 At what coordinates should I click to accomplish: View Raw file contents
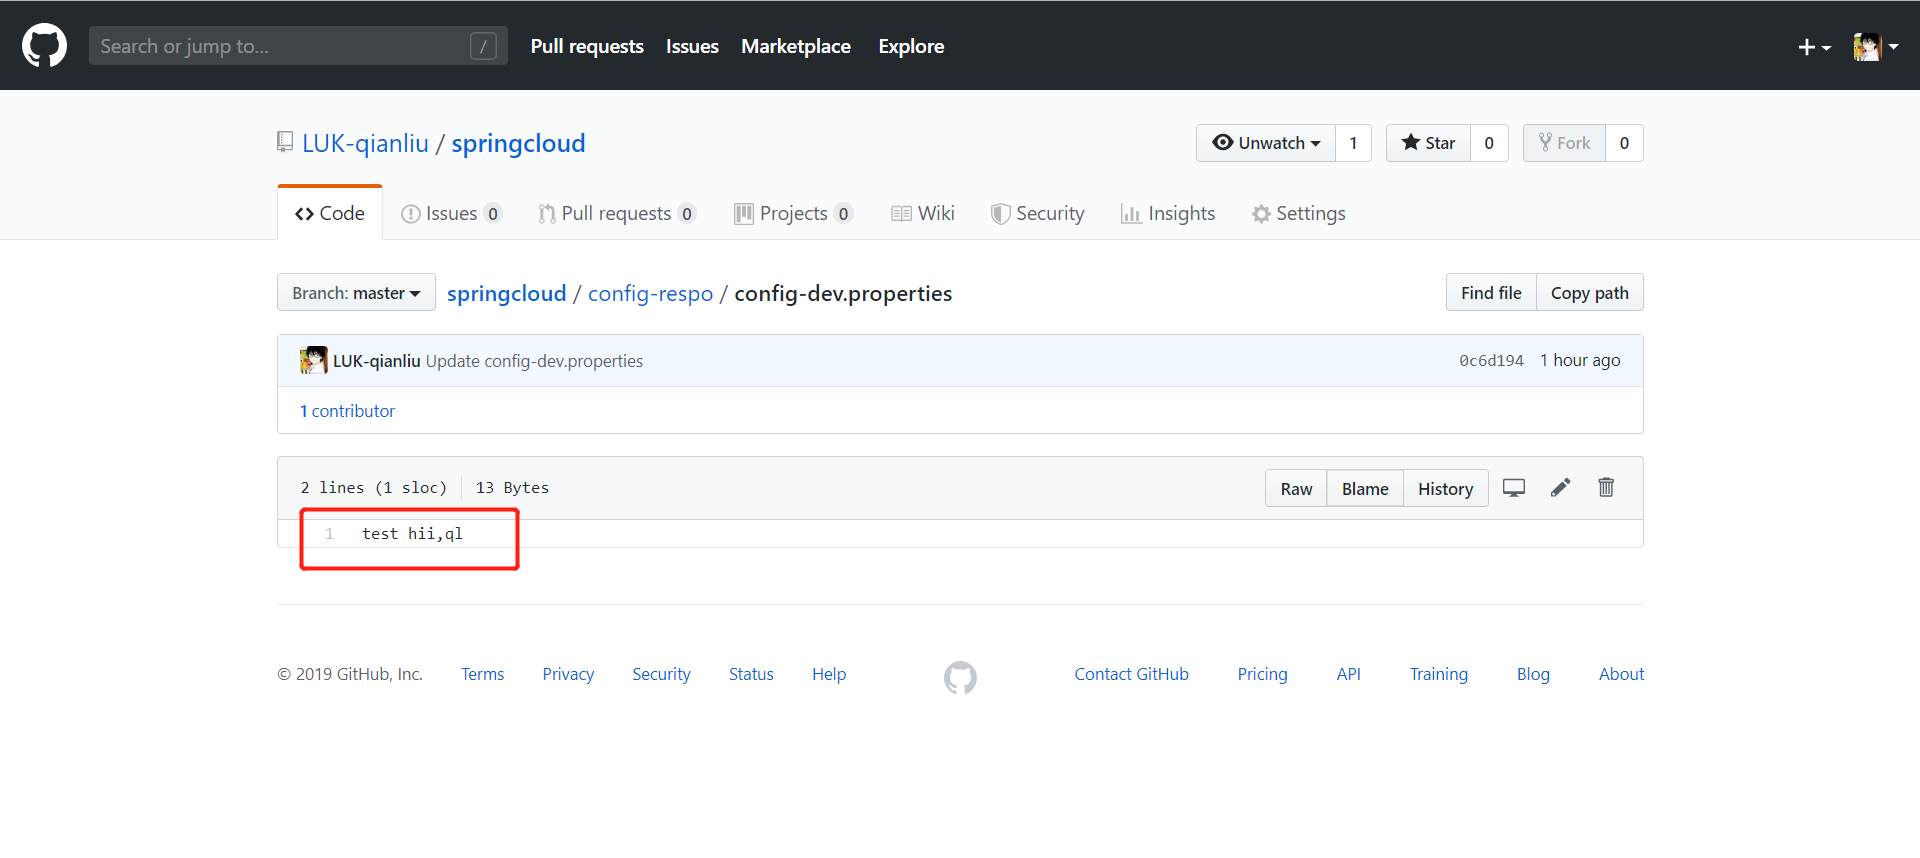pyautogui.click(x=1296, y=489)
